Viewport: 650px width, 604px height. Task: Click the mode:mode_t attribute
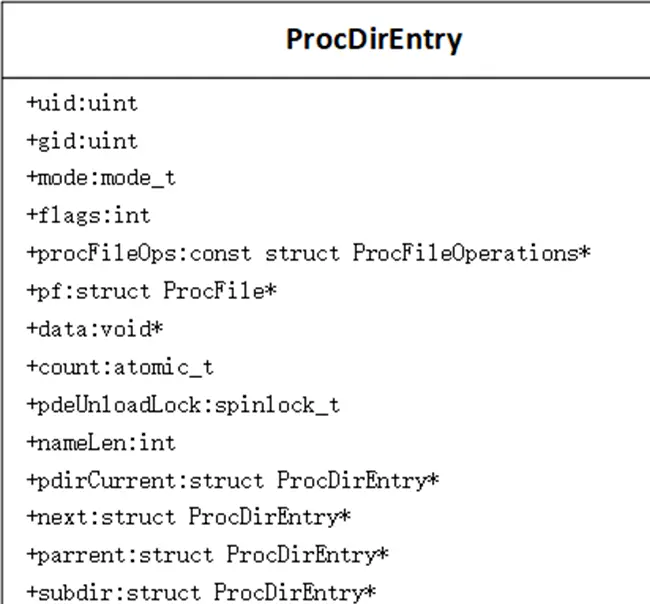[x=101, y=179]
